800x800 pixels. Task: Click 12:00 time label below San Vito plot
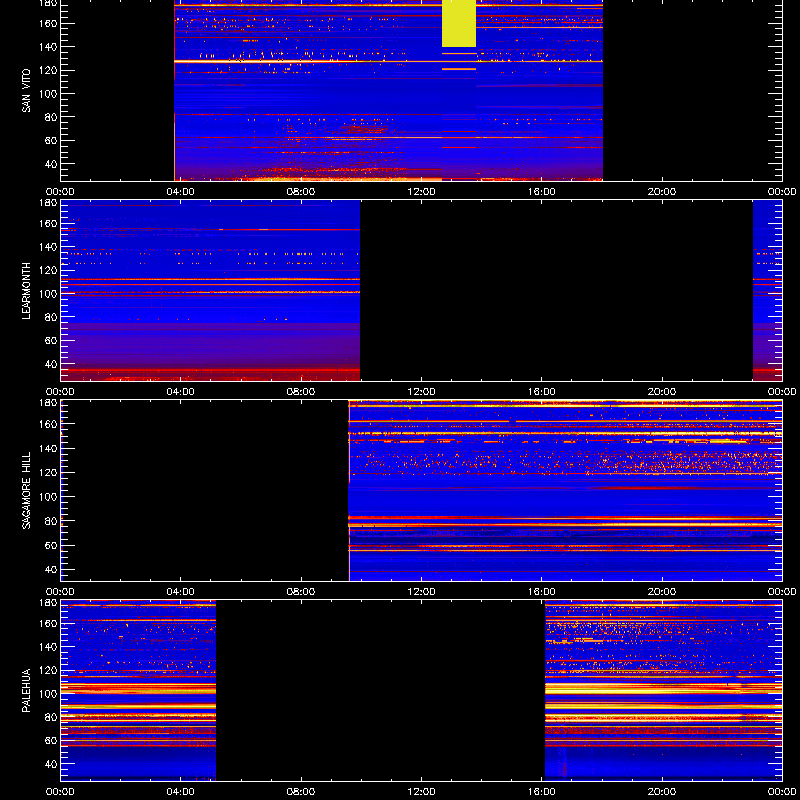coord(421,192)
